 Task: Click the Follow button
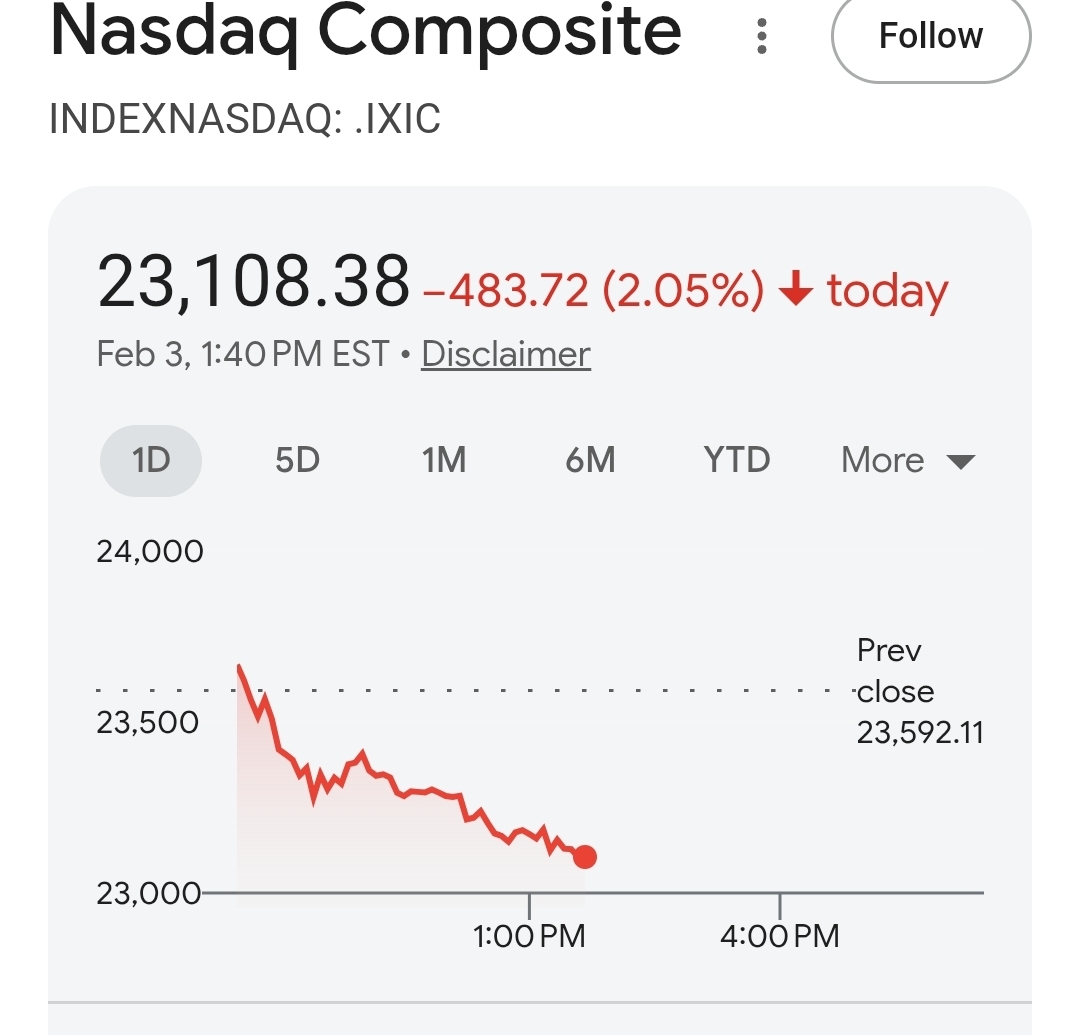(930, 37)
